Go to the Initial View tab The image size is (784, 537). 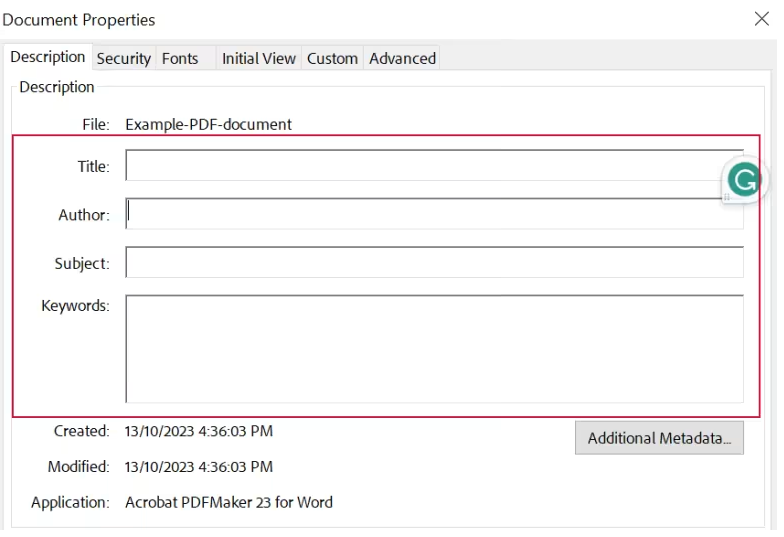click(x=259, y=58)
